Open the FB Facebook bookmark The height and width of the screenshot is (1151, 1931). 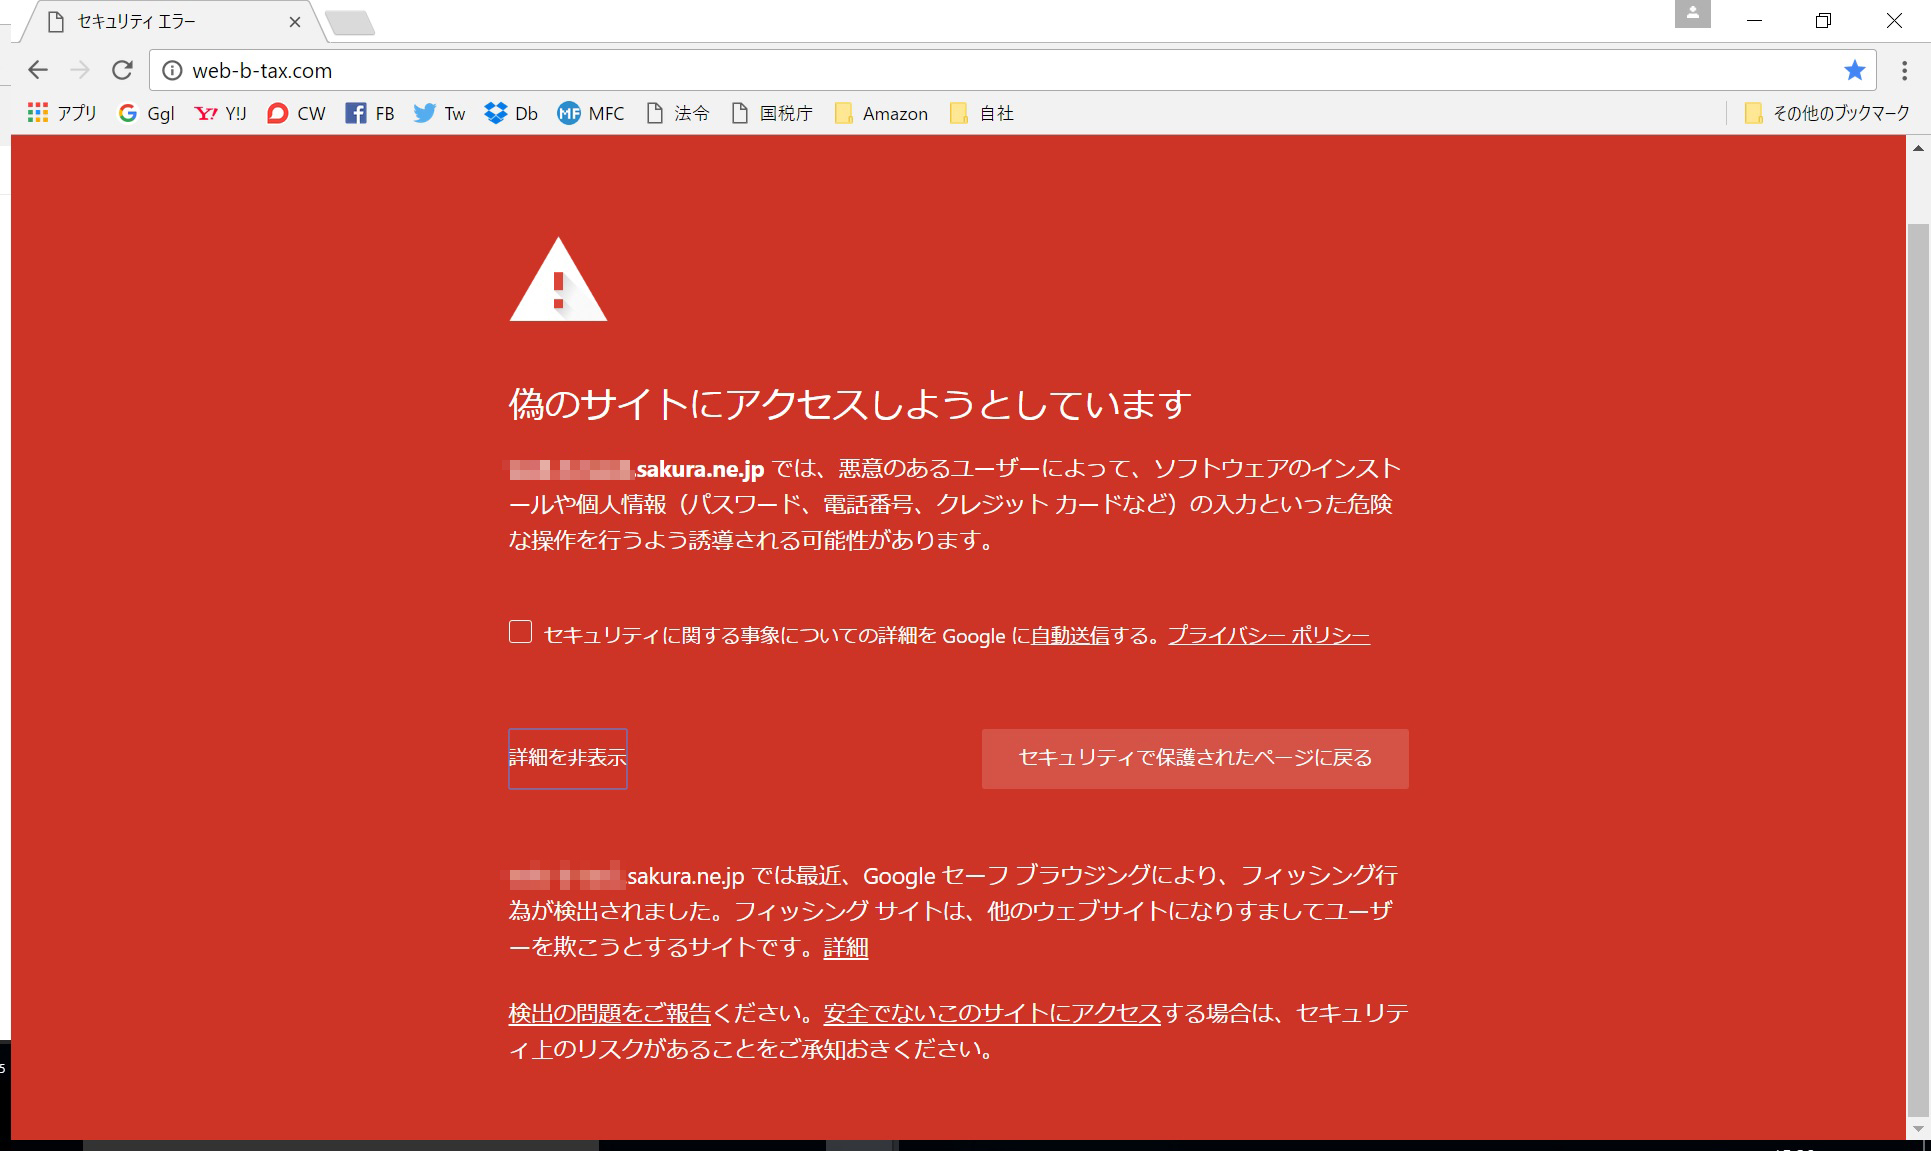[x=371, y=113]
